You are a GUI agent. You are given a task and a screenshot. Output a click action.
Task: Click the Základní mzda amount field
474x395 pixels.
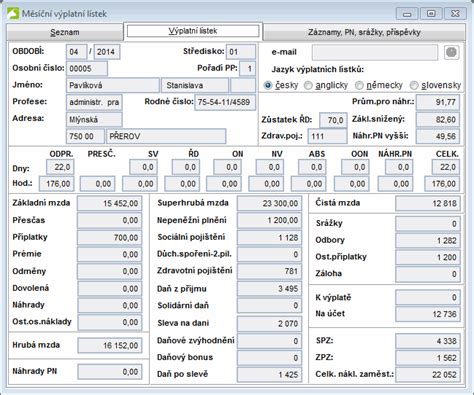110,203
